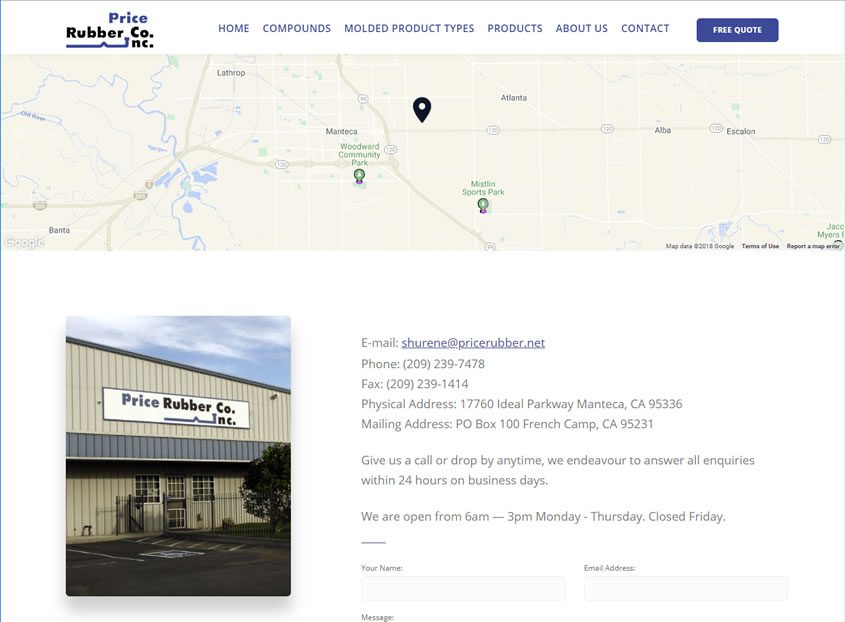
Task: Open the Compounds menu item
Action: click(296, 29)
